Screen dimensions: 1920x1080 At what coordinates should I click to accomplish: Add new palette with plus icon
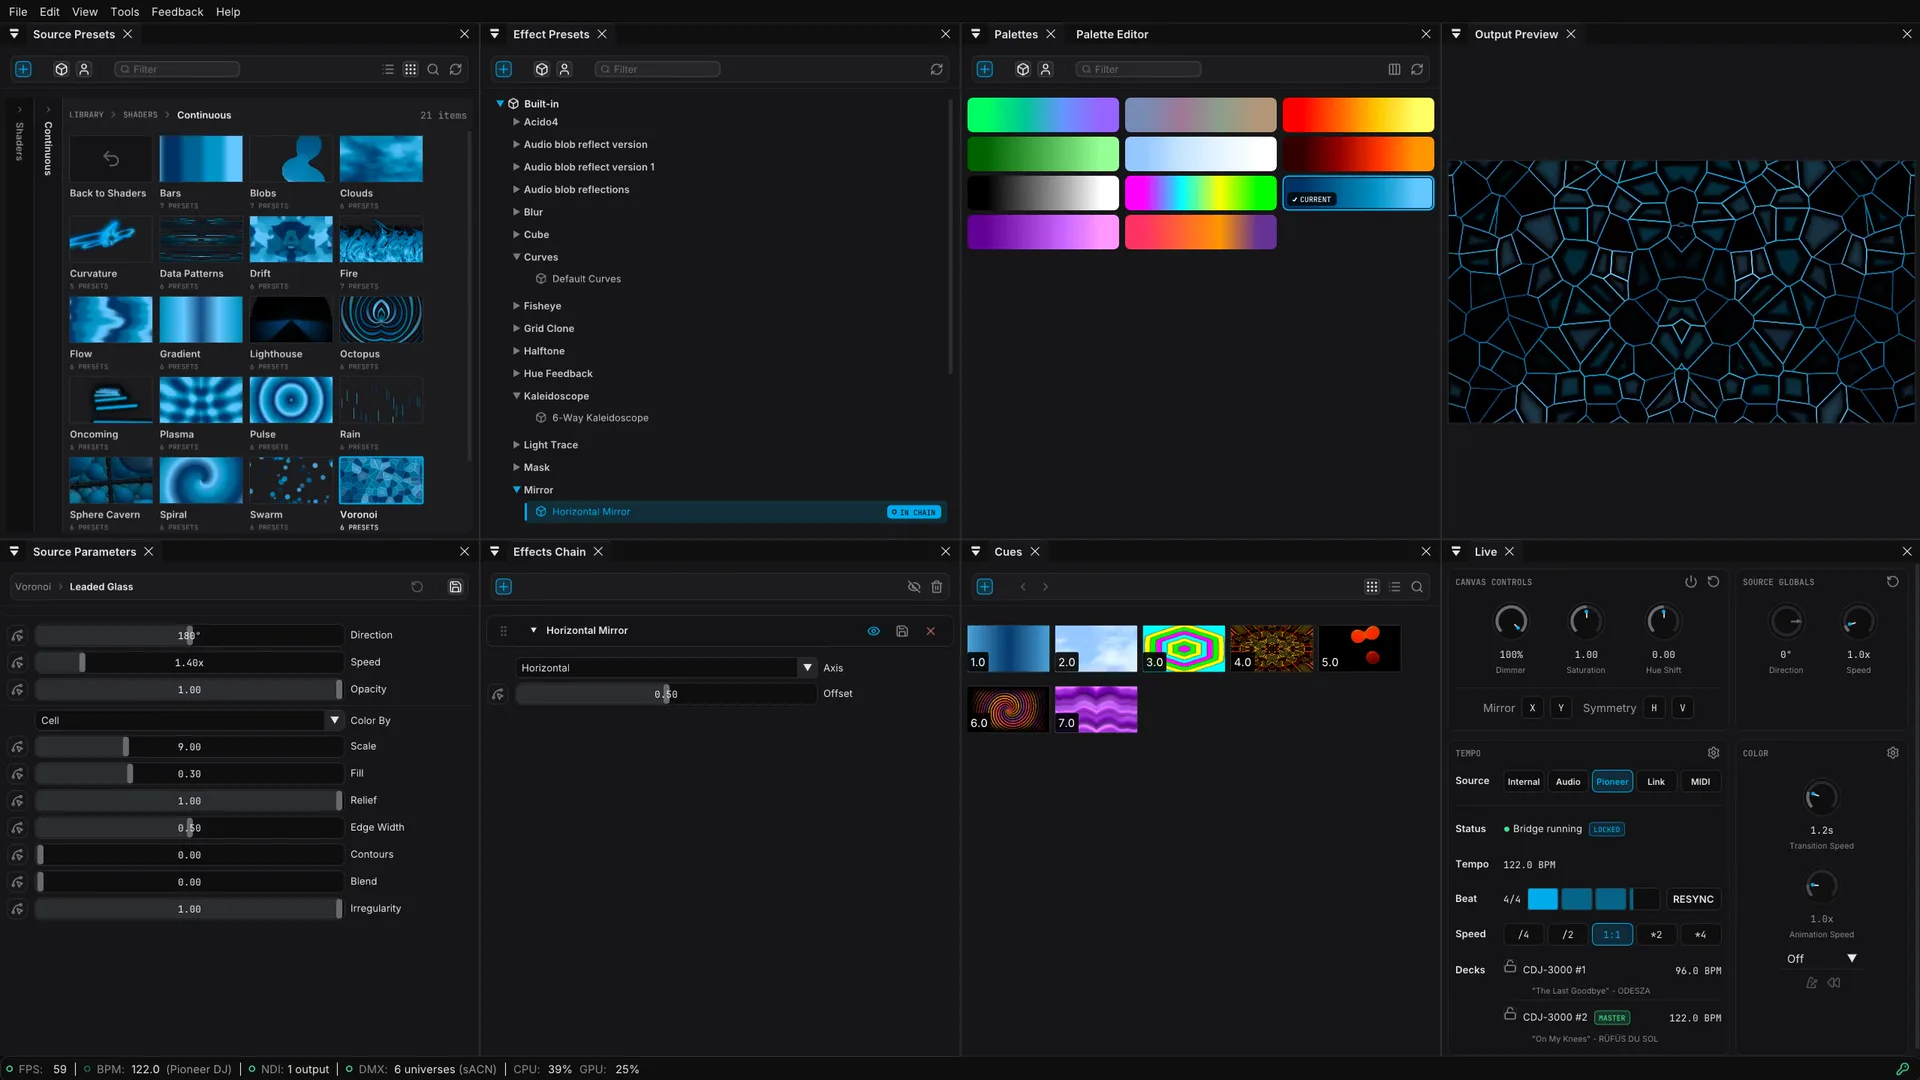tap(985, 69)
